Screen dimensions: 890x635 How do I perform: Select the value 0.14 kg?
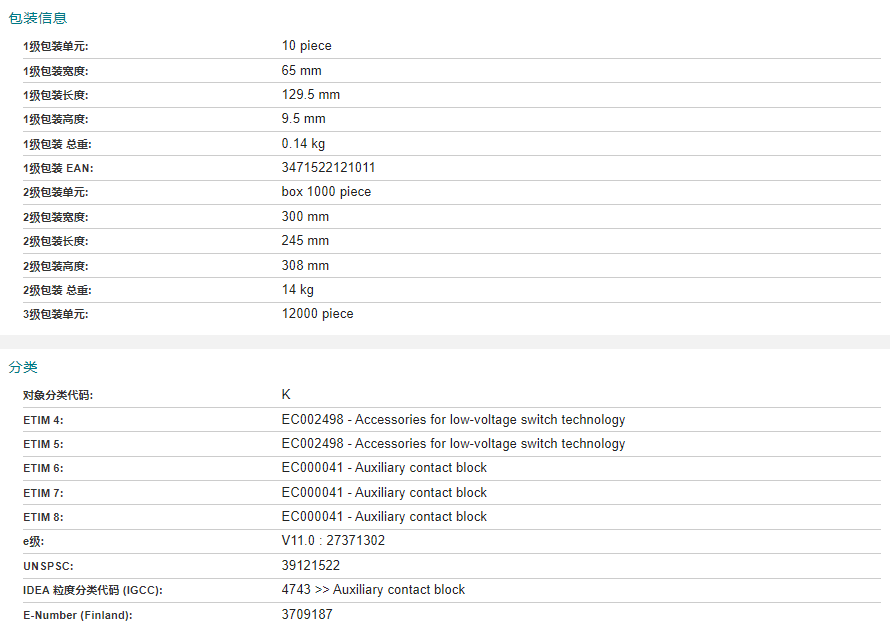click(x=303, y=144)
